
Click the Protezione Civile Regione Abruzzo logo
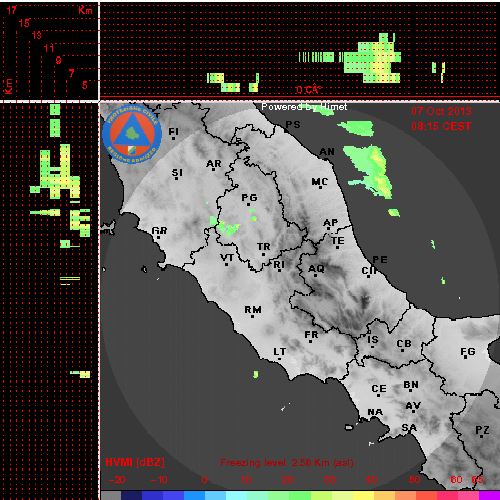coord(132,134)
